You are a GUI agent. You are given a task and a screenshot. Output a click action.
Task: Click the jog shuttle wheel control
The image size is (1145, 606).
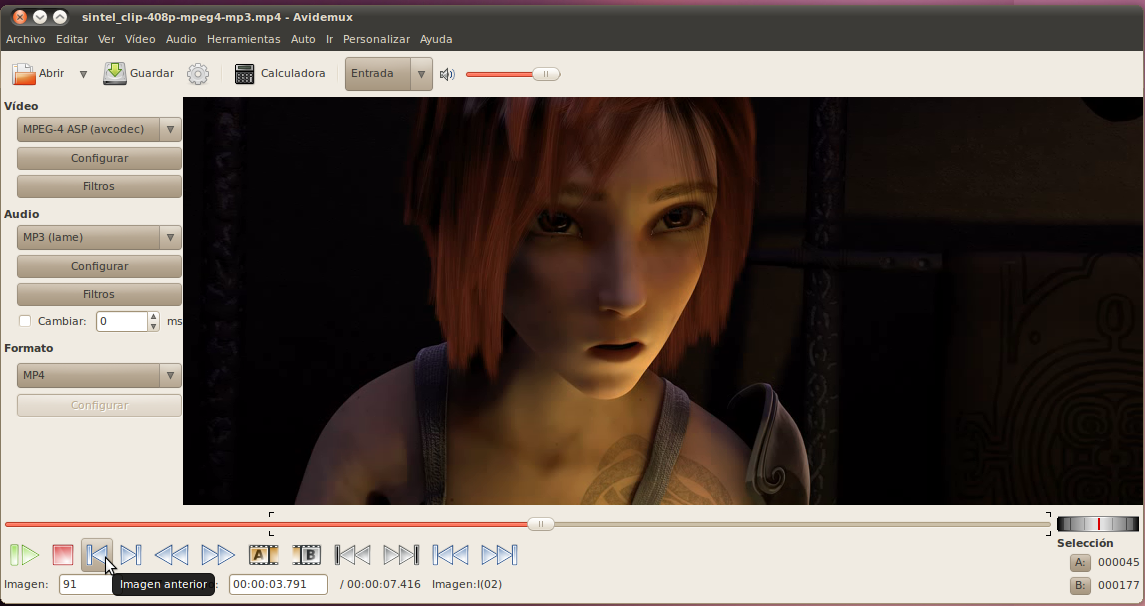tap(1098, 523)
